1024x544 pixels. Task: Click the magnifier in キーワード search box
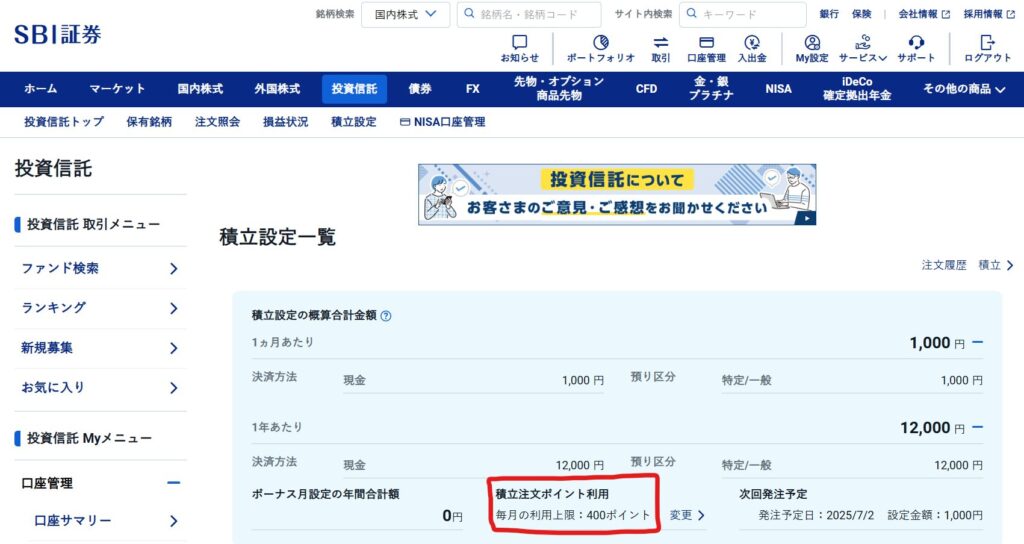[692, 14]
